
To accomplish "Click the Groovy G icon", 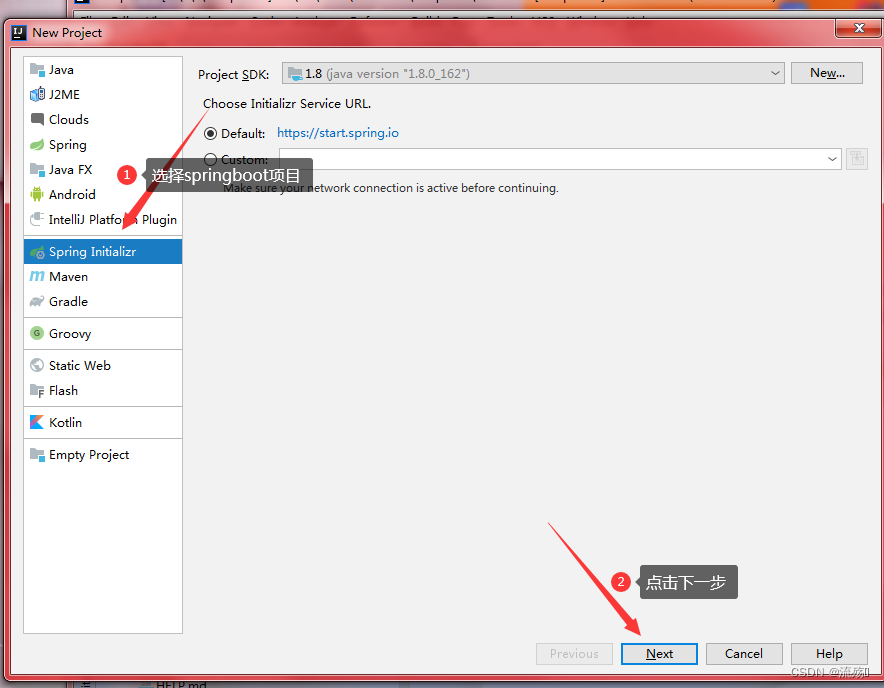I will 37,333.
